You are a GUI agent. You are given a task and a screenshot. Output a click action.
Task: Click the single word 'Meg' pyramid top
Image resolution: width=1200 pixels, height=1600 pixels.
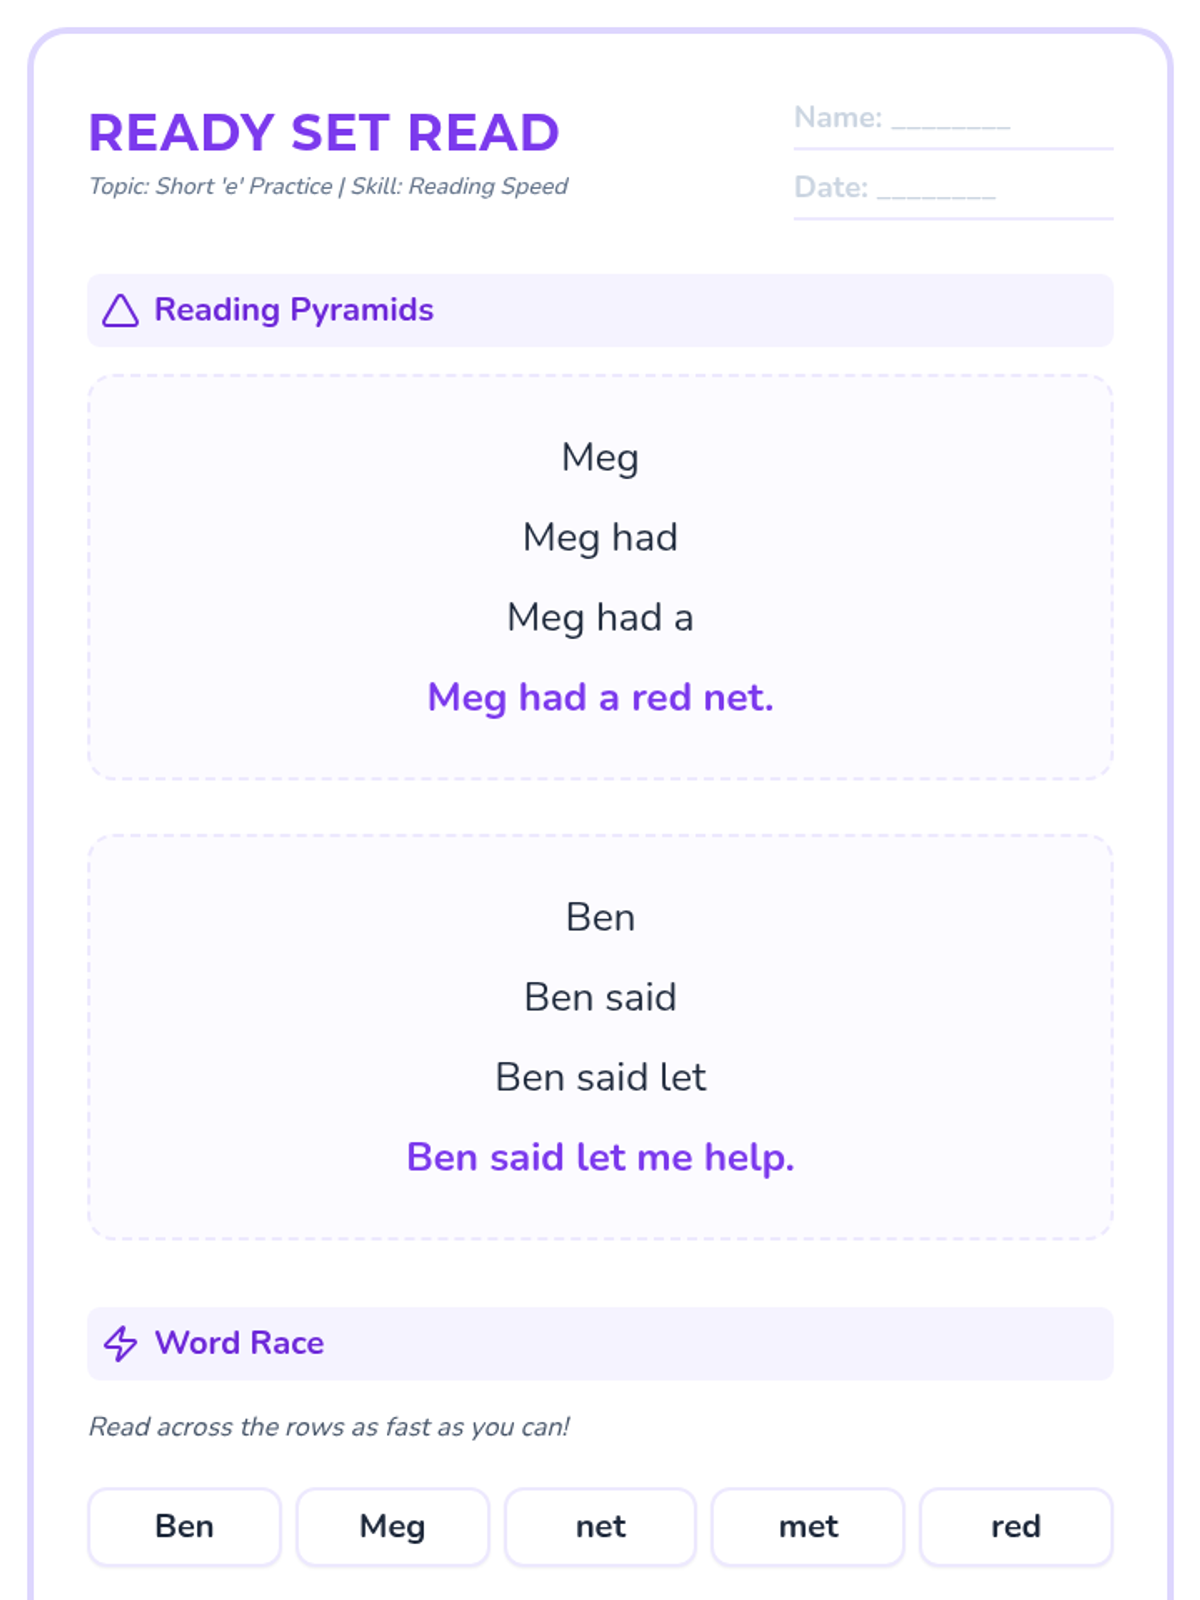pyautogui.click(x=600, y=458)
